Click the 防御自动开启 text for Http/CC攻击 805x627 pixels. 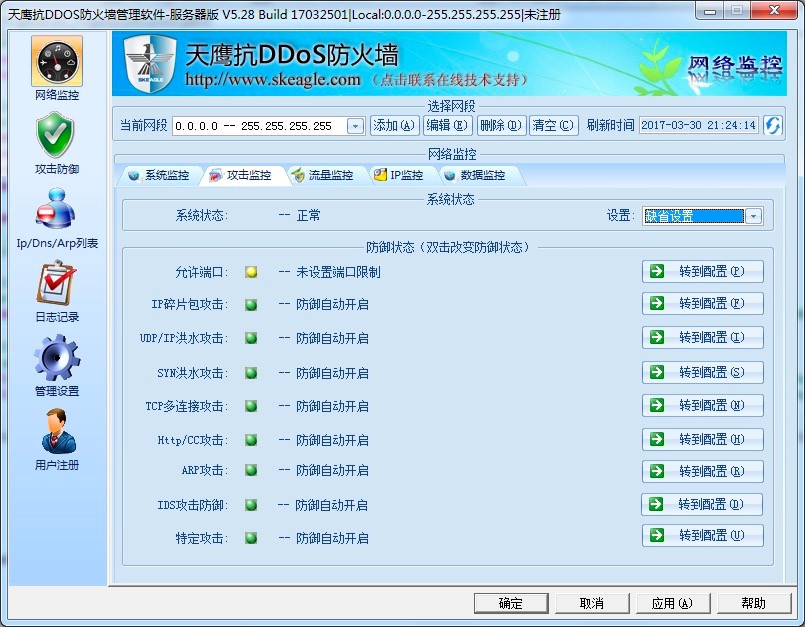332,440
